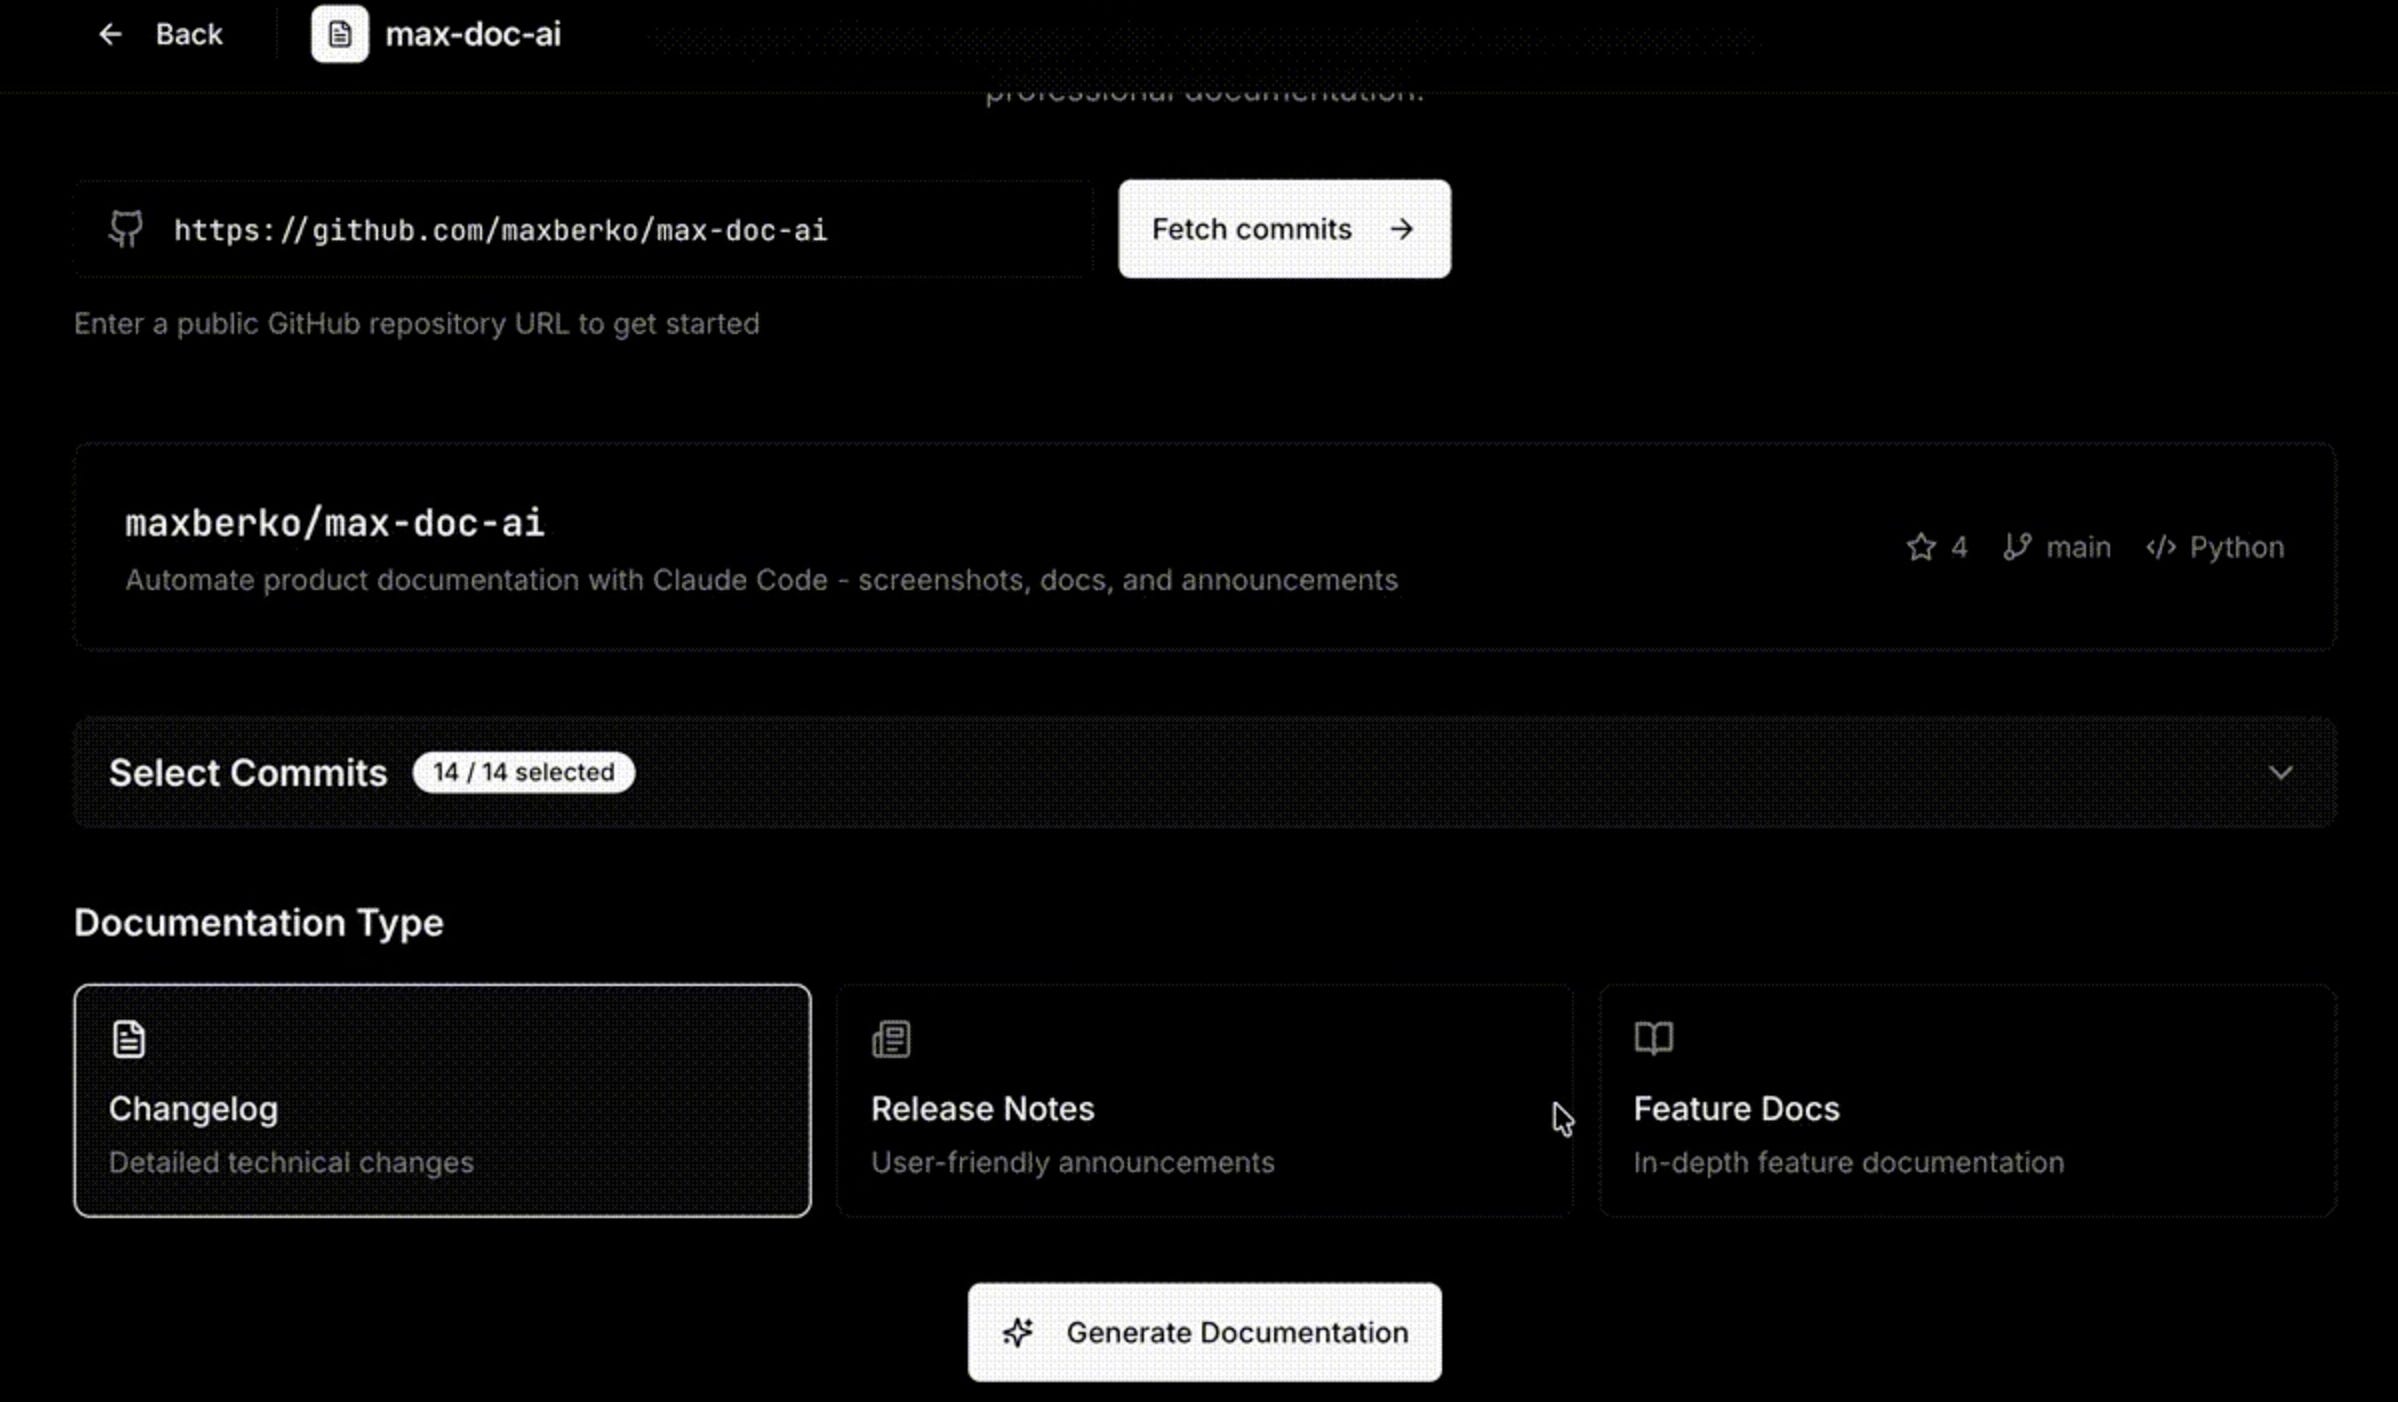Screen dimensions: 2398x1402
Task: Expand the Select Commits chevron
Action: 2280,772
